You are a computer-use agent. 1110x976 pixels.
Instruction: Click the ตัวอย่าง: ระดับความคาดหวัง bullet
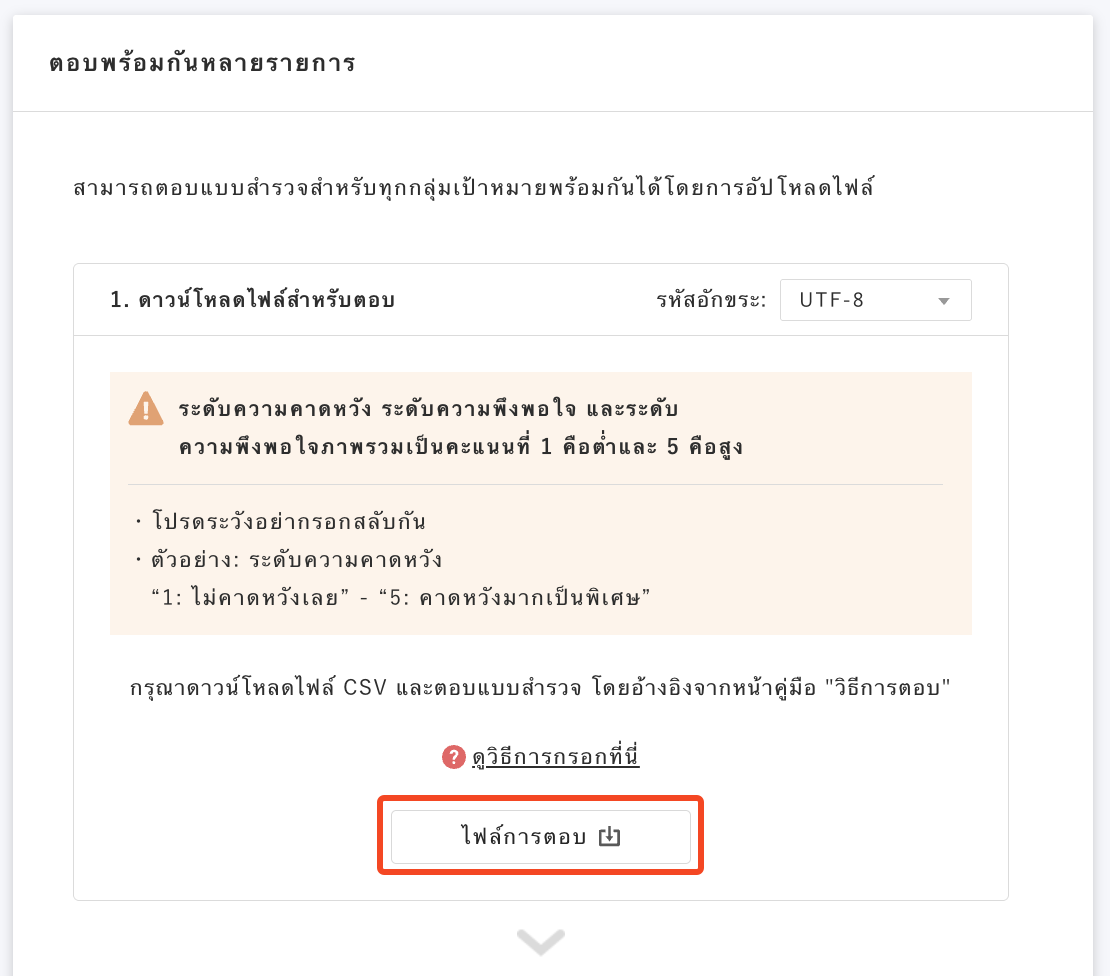click(x=289, y=560)
